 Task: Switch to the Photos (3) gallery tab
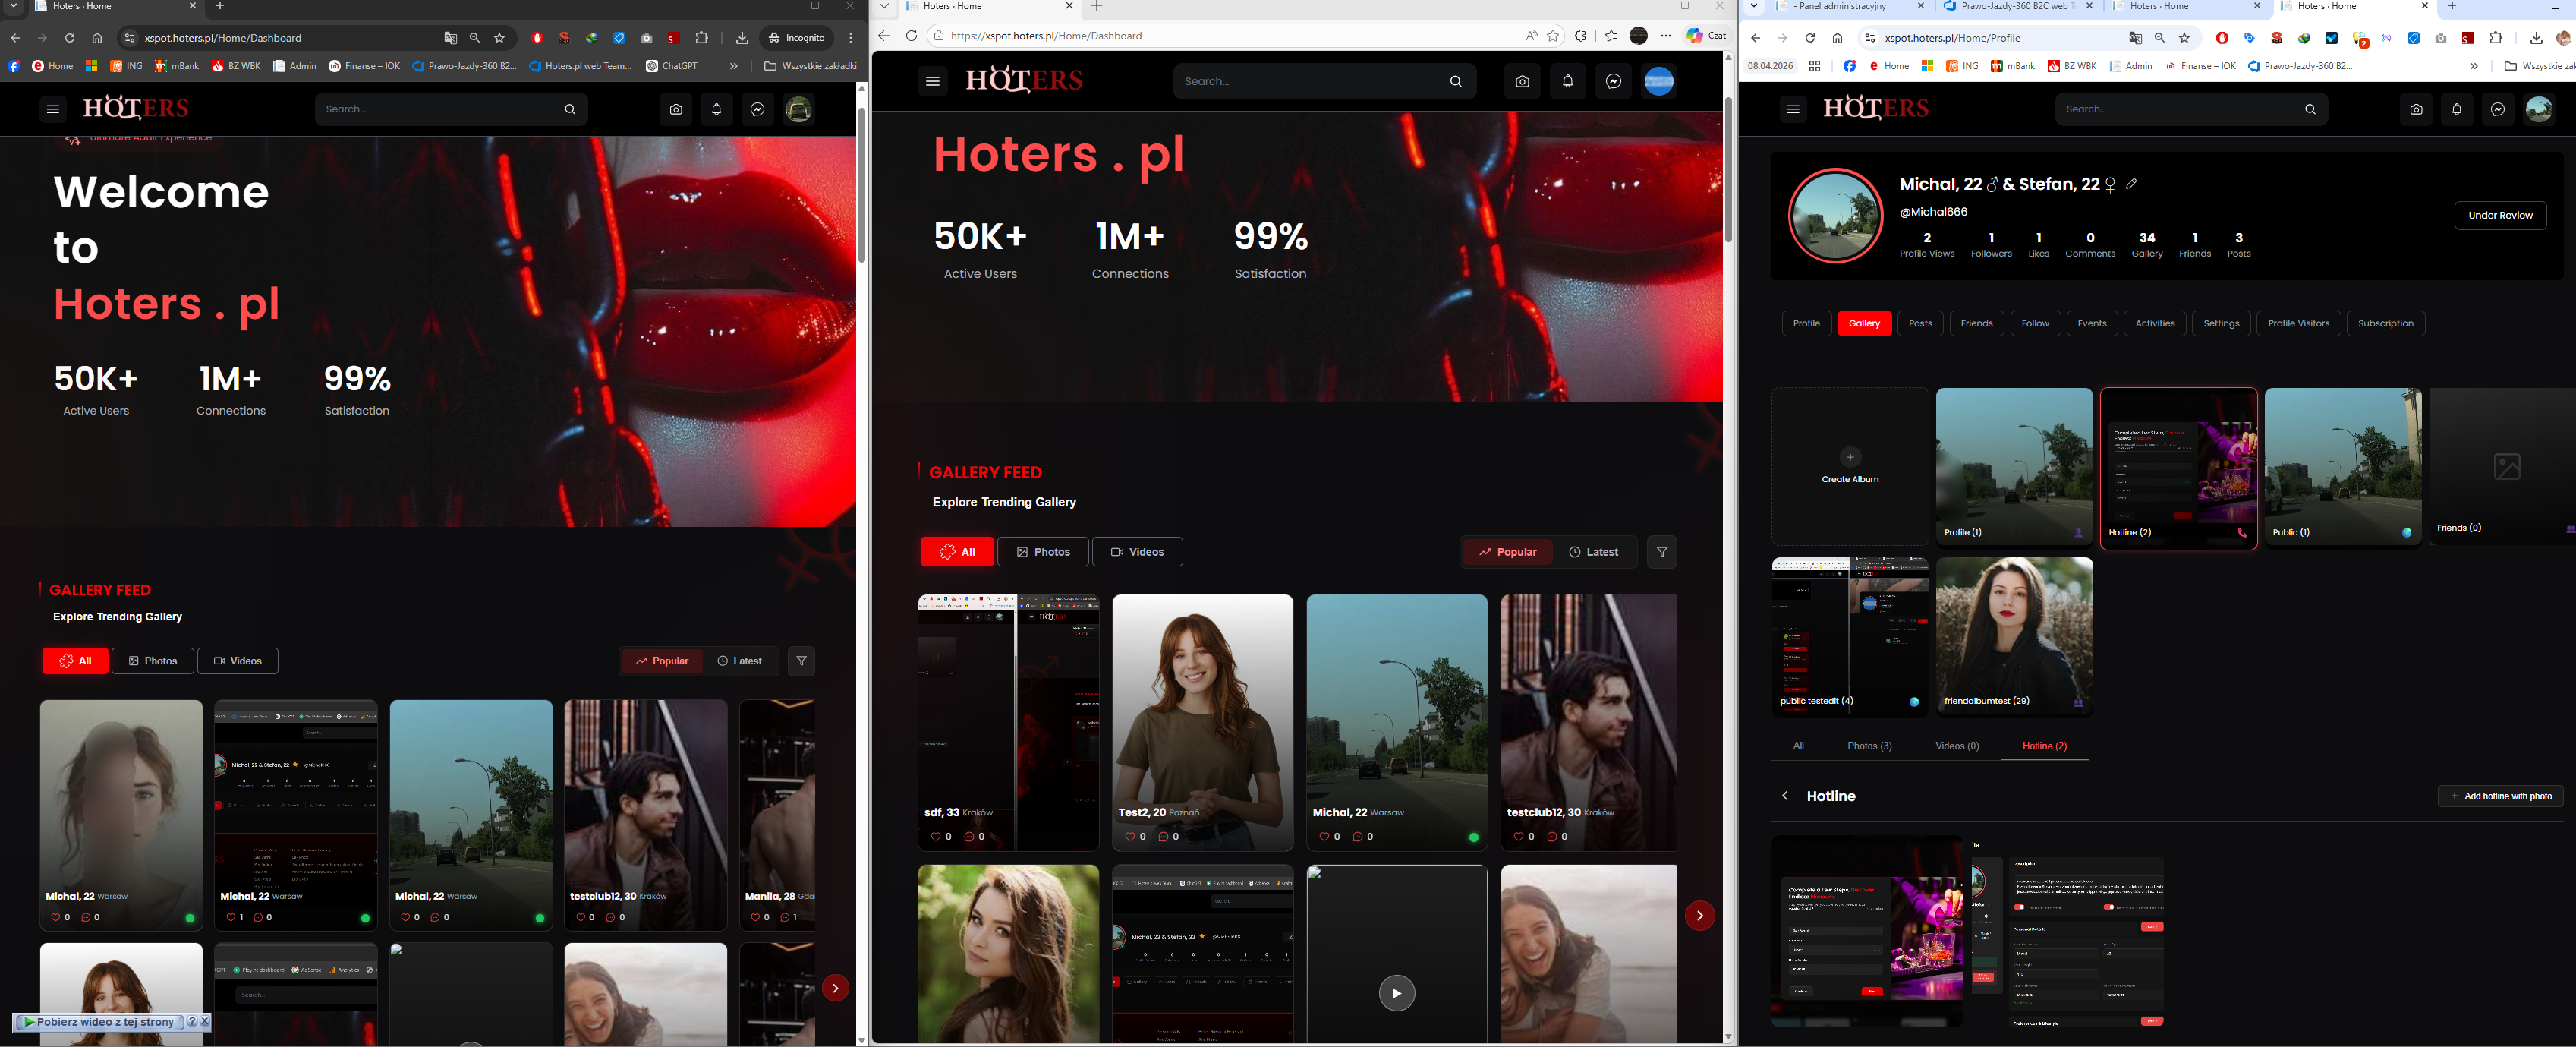(1869, 746)
